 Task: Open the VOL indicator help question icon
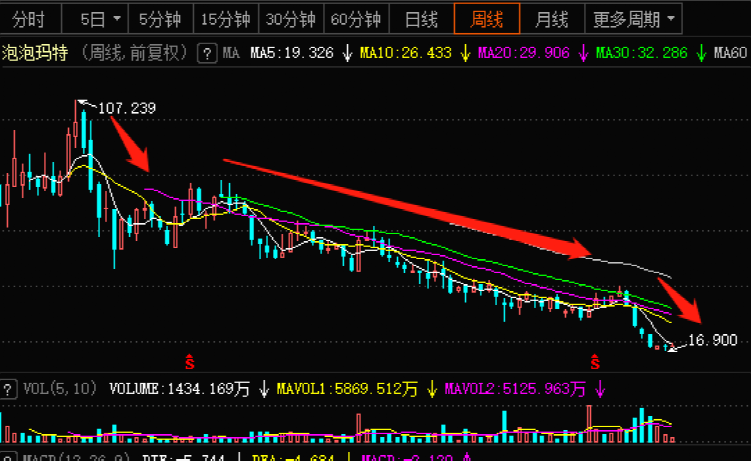click(7, 389)
